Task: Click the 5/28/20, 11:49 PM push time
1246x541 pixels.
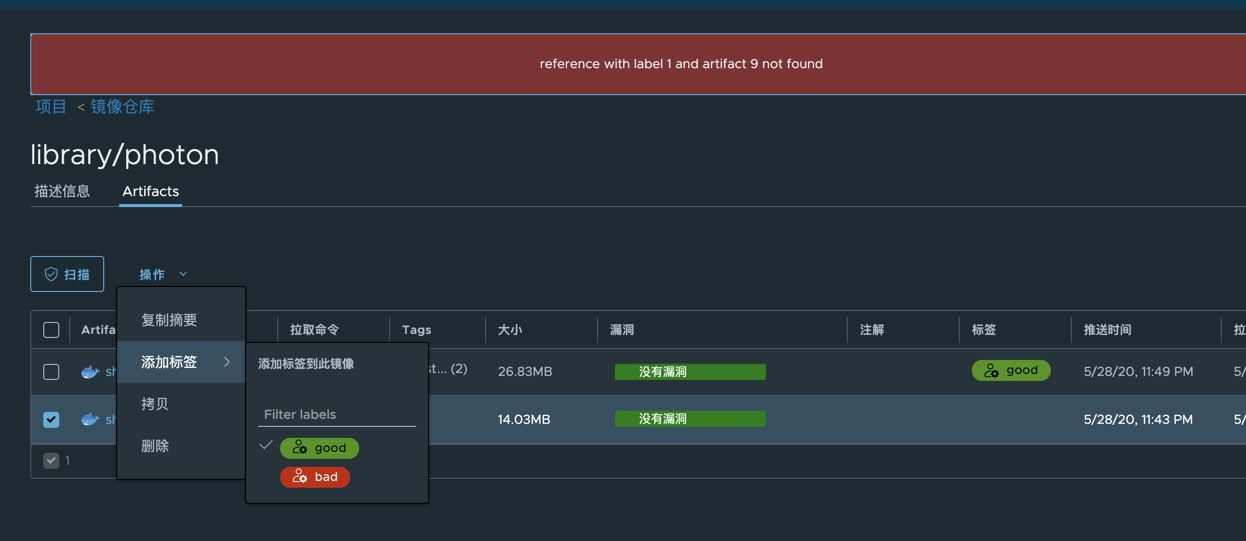Action: 1138,371
